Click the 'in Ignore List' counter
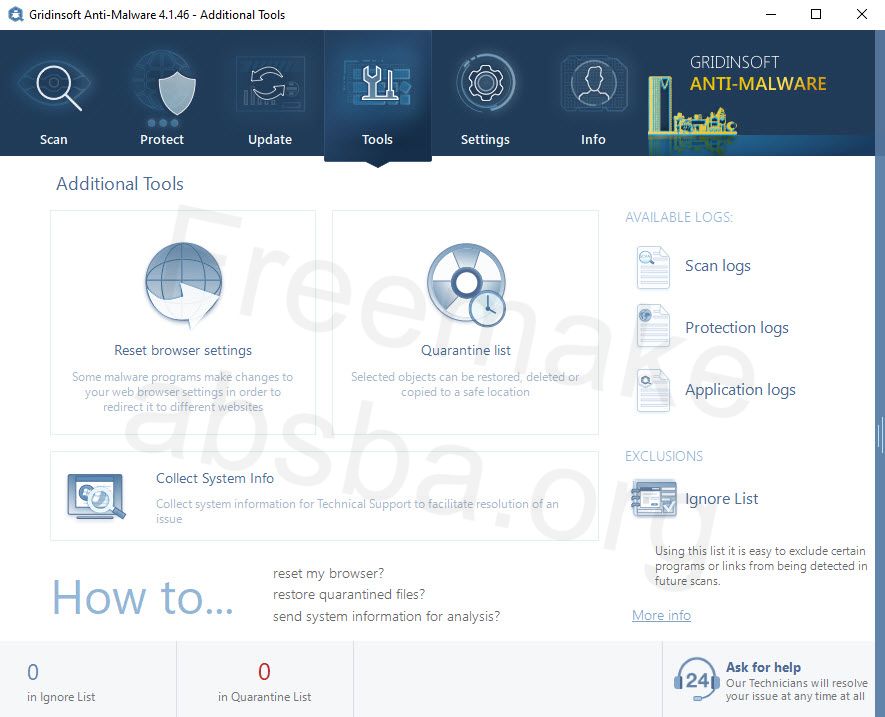This screenshot has width=885, height=717. pos(61,683)
